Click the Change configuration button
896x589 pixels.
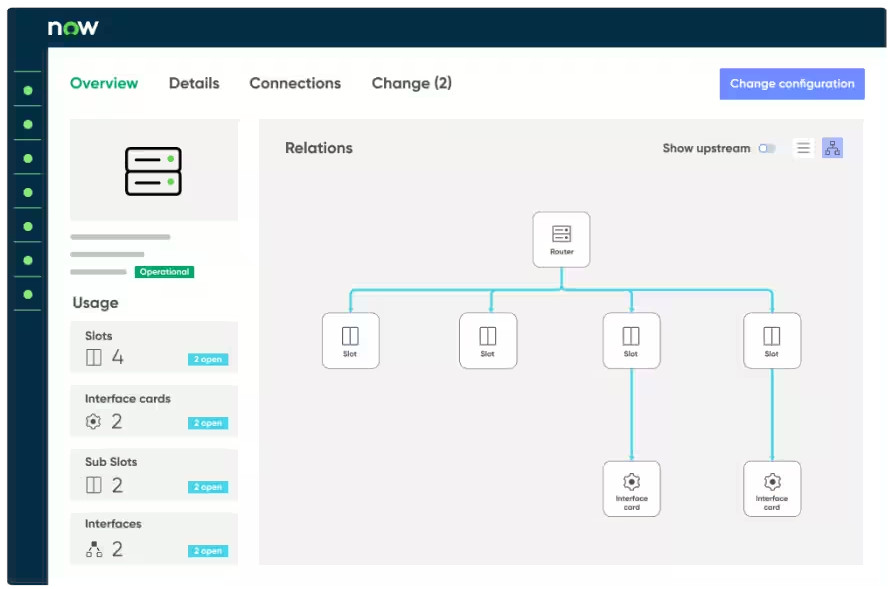pos(791,84)
